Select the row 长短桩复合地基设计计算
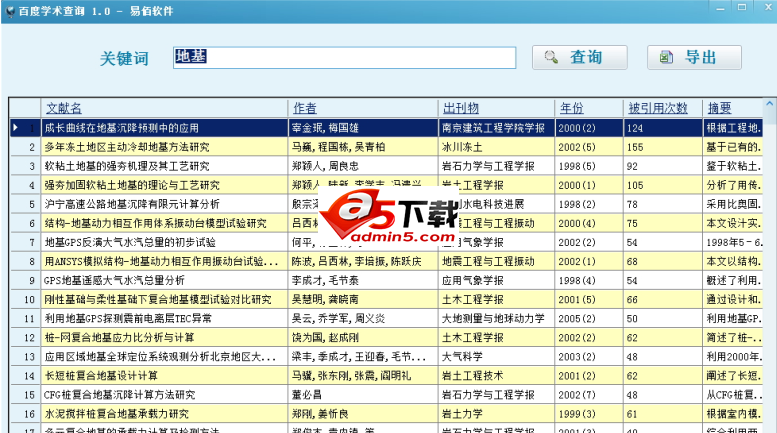Image resolution: width=777 pixels, height=433 pixels. (101, 375)
